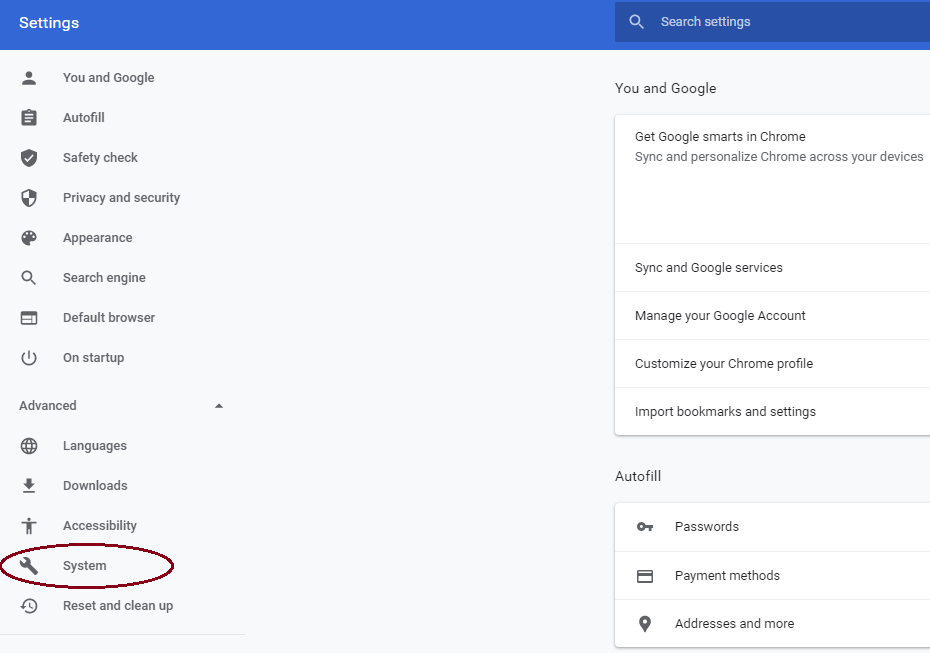The width and height of the screenshot is (930, 653).
Task: Collapse the Advanced section arrow
Action: (218, 406)
